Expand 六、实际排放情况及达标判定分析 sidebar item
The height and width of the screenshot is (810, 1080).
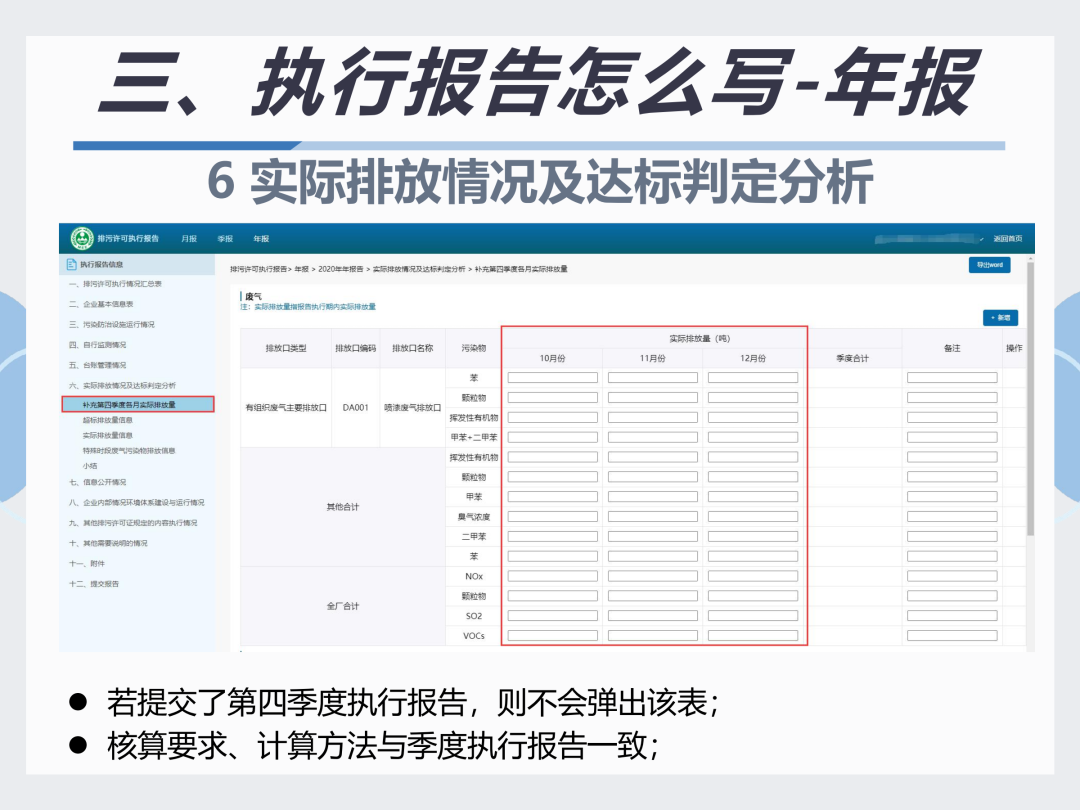122,386
